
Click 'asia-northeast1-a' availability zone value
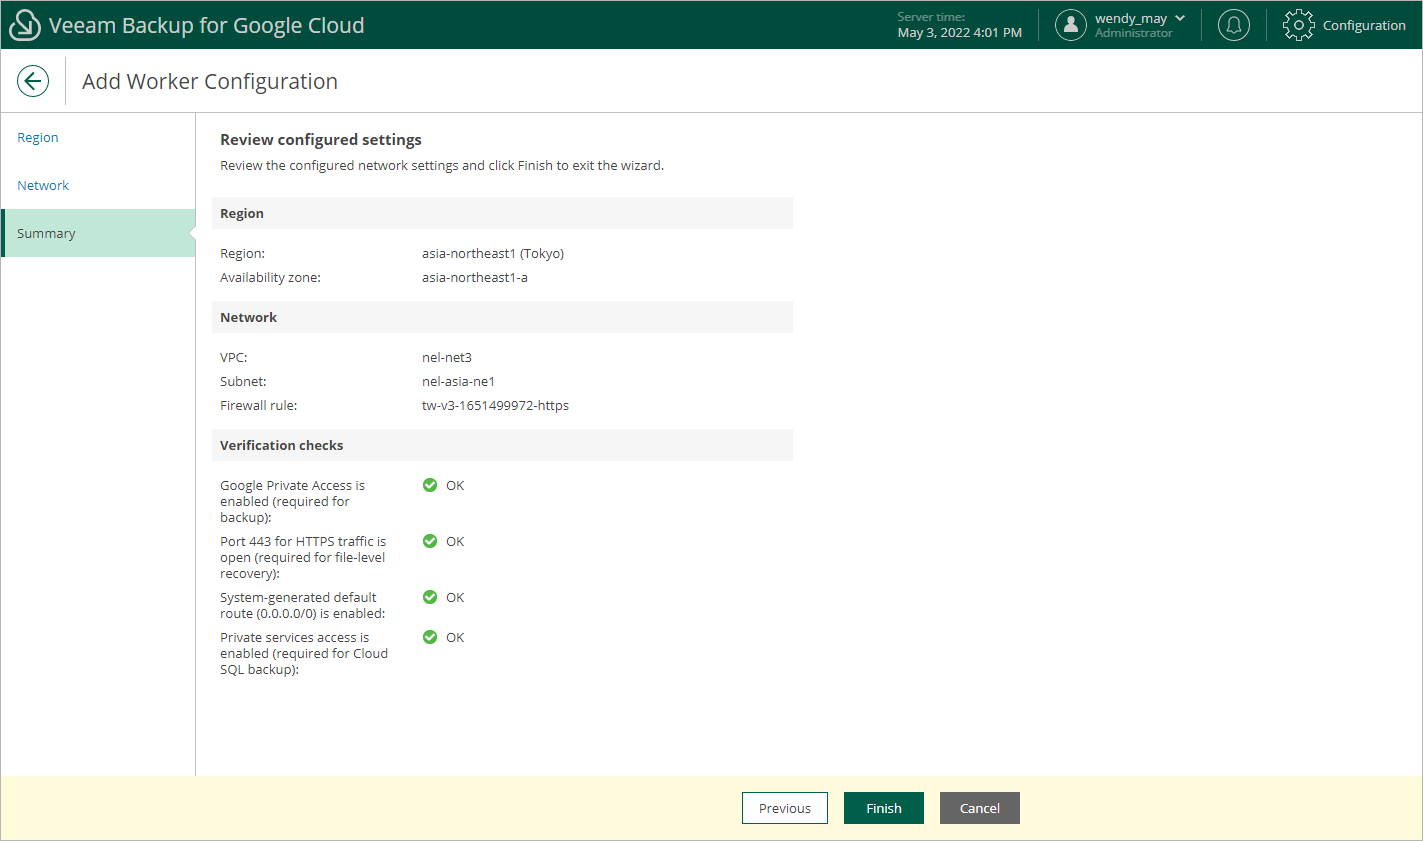pyautogui.click(x=475, y=277)
